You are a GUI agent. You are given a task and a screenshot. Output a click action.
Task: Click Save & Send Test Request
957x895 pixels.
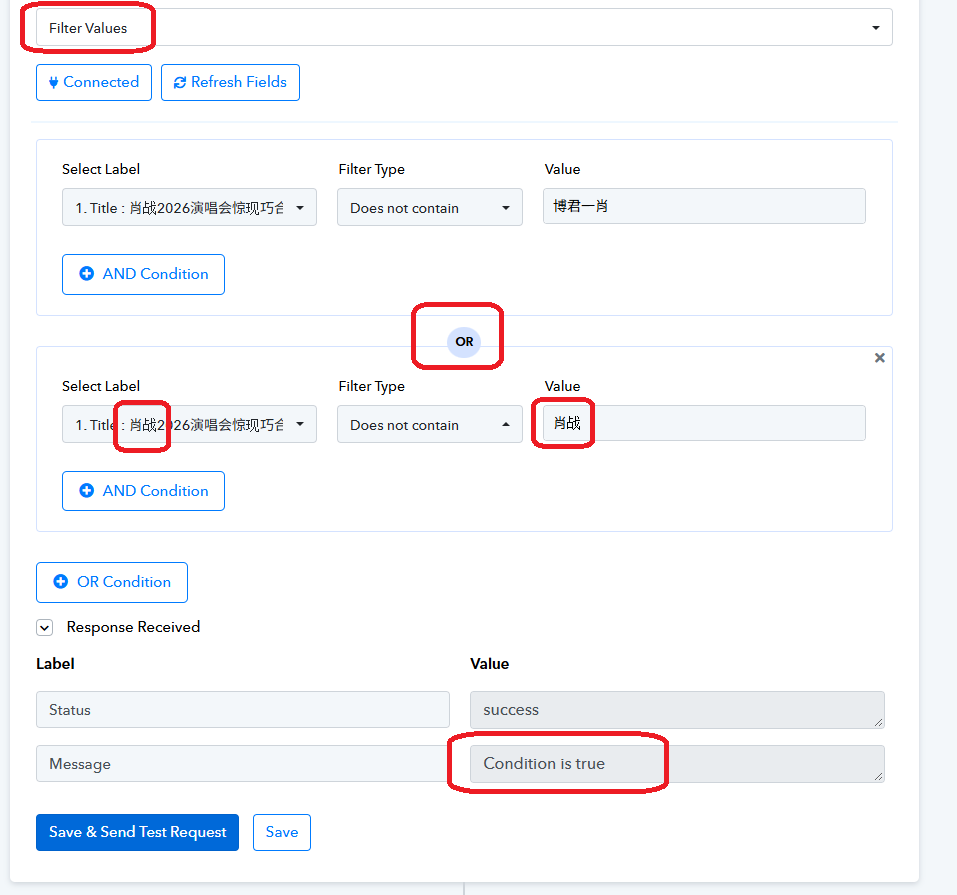tap(137, 832)
